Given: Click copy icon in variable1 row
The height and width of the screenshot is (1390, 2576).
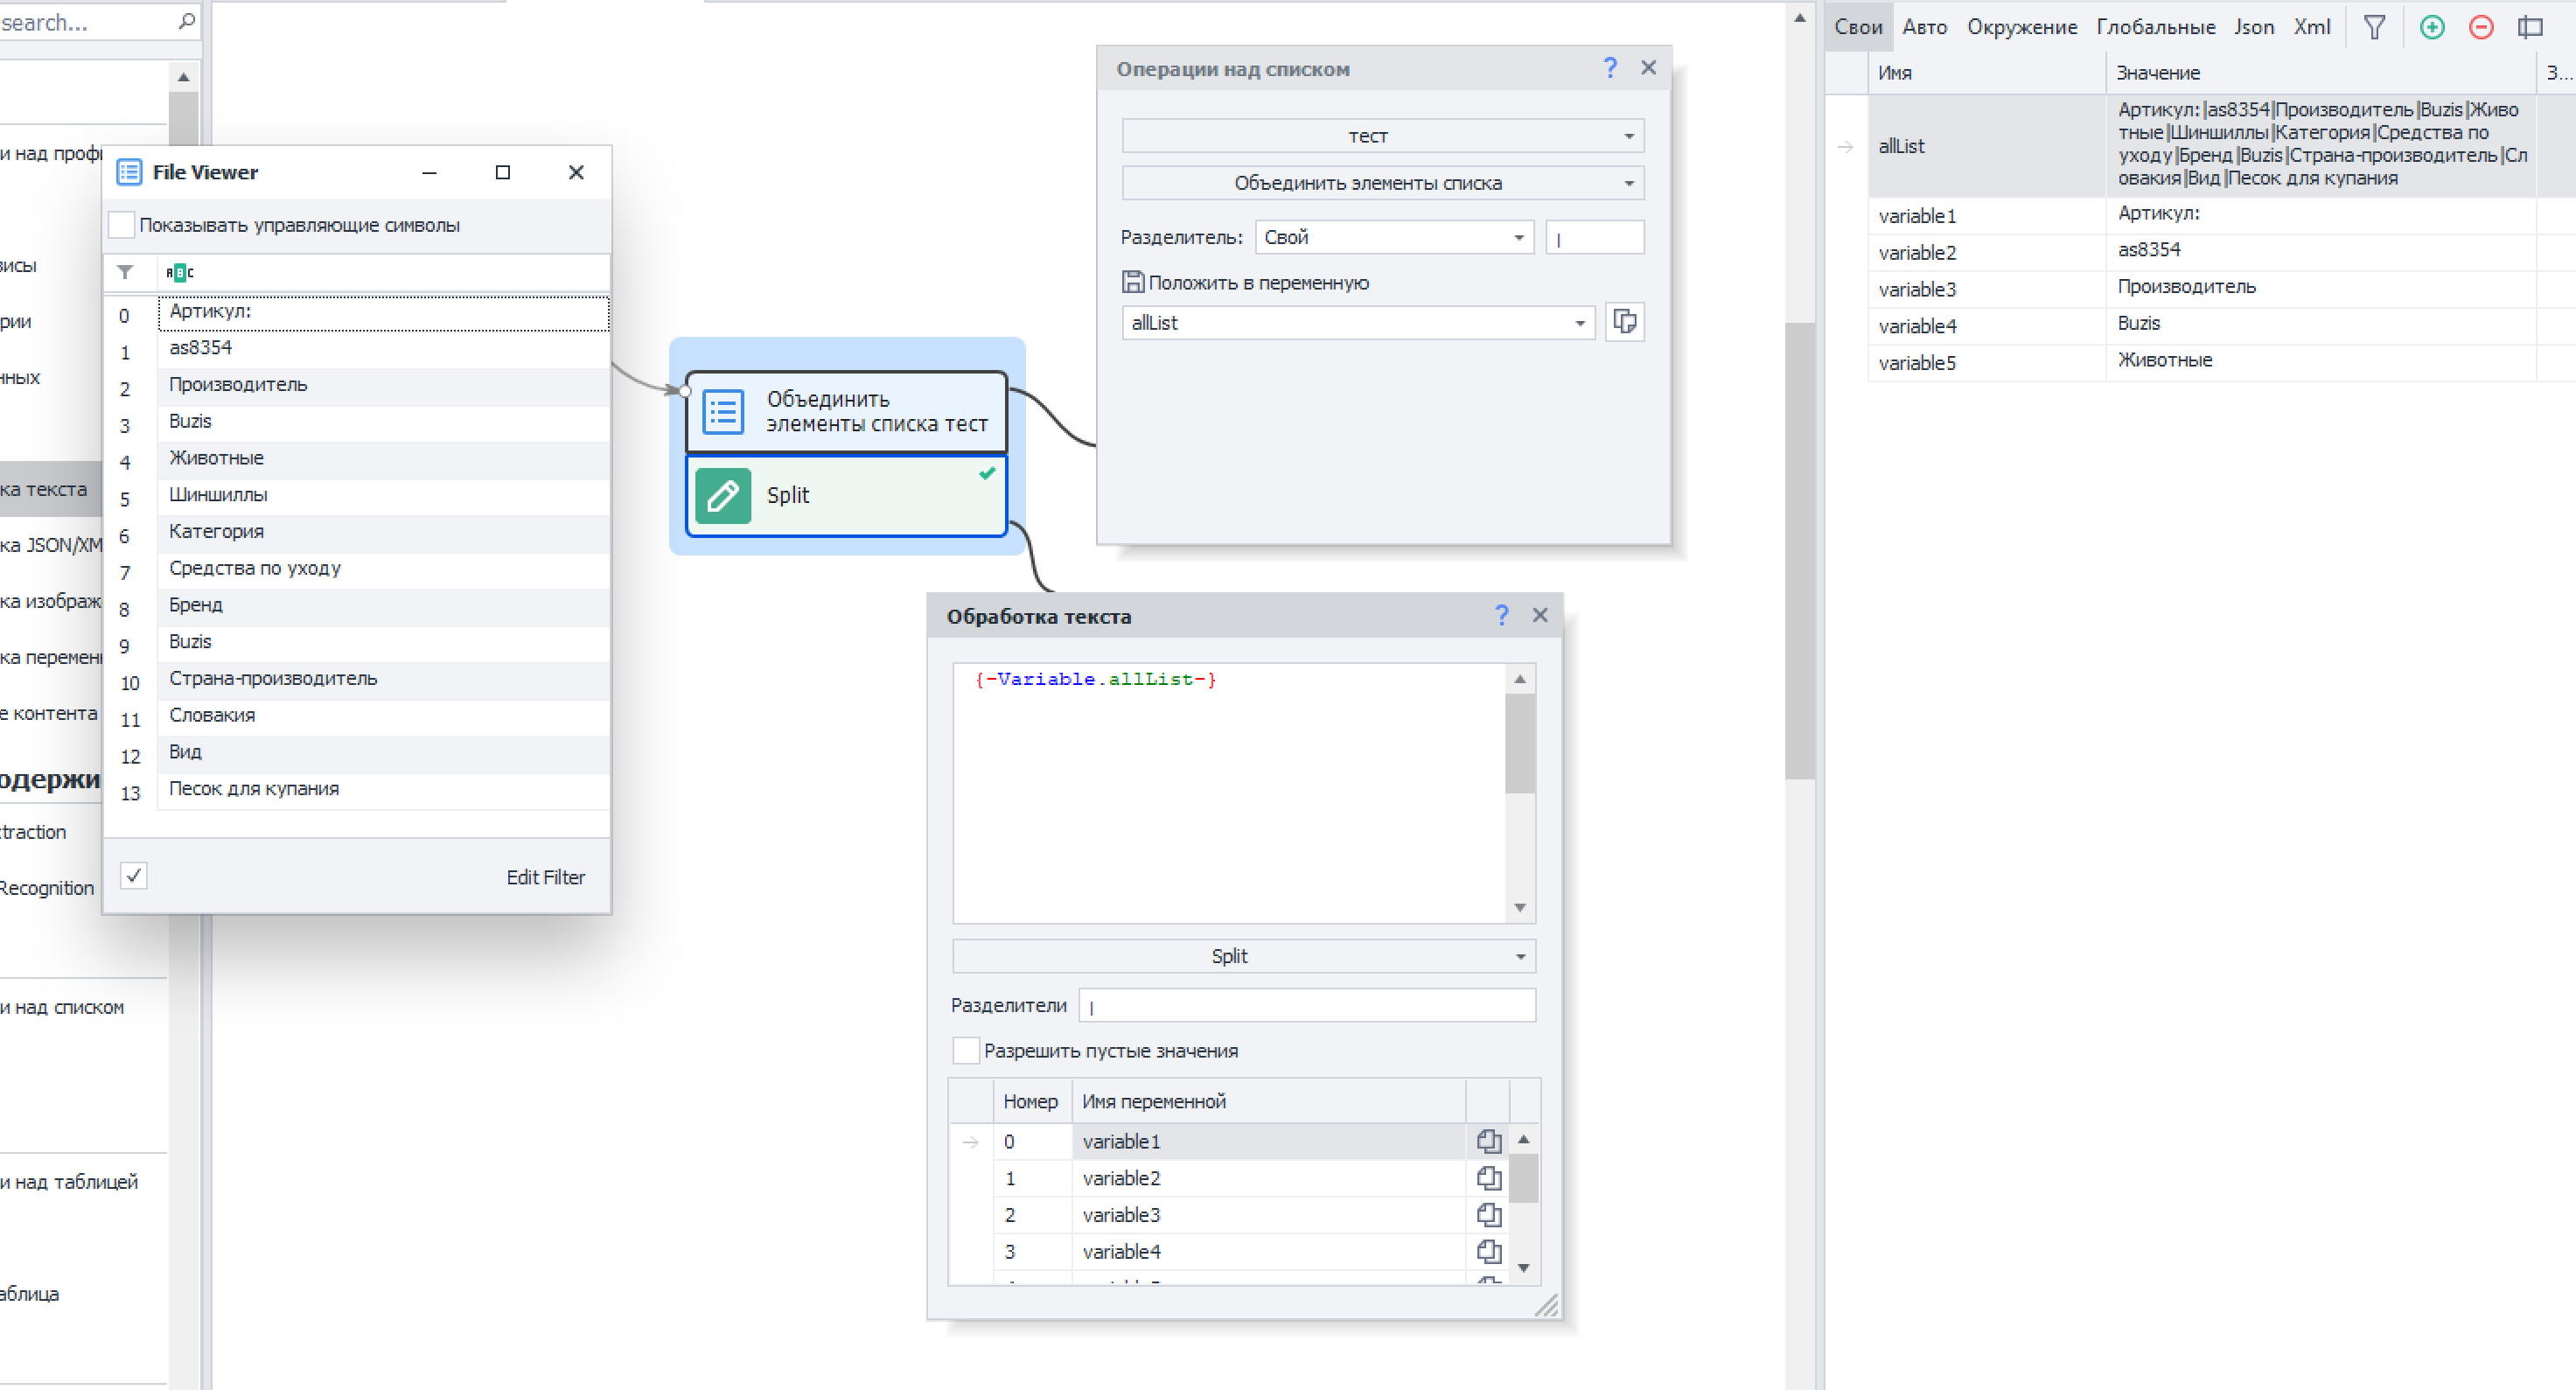Looking at the screenshot, I should [1488, 1141].
